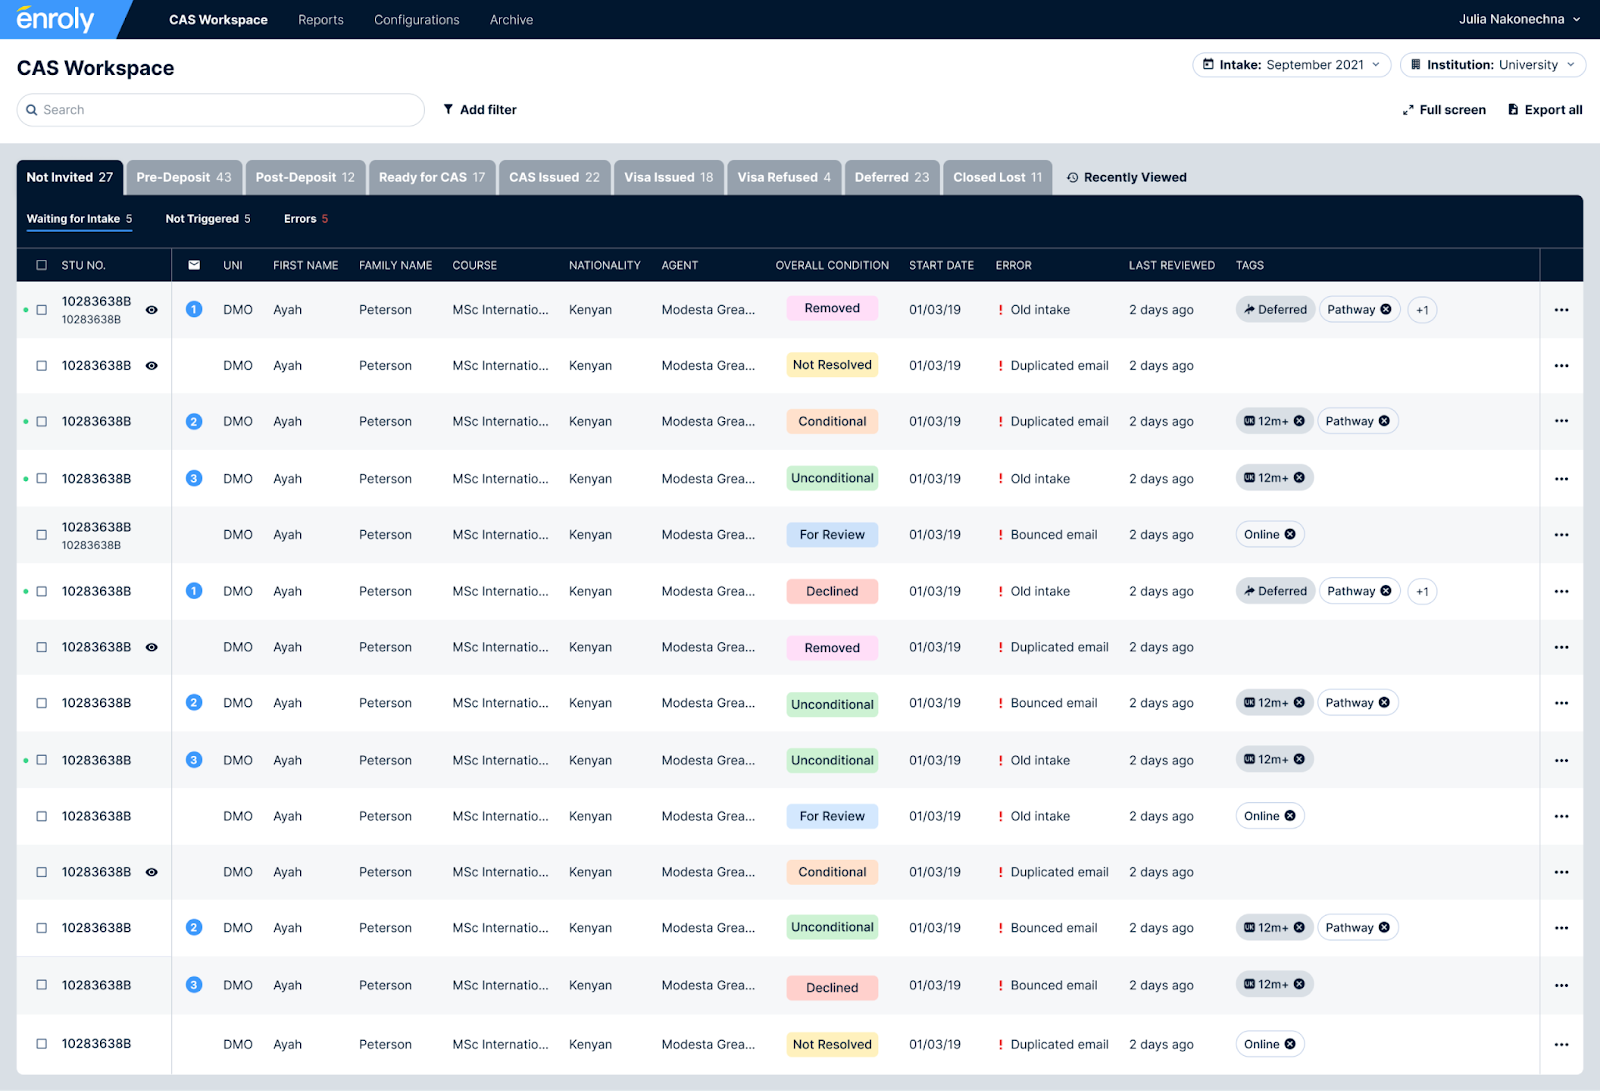
Task: Click the envelope icon in the table header
Action: 194,265
